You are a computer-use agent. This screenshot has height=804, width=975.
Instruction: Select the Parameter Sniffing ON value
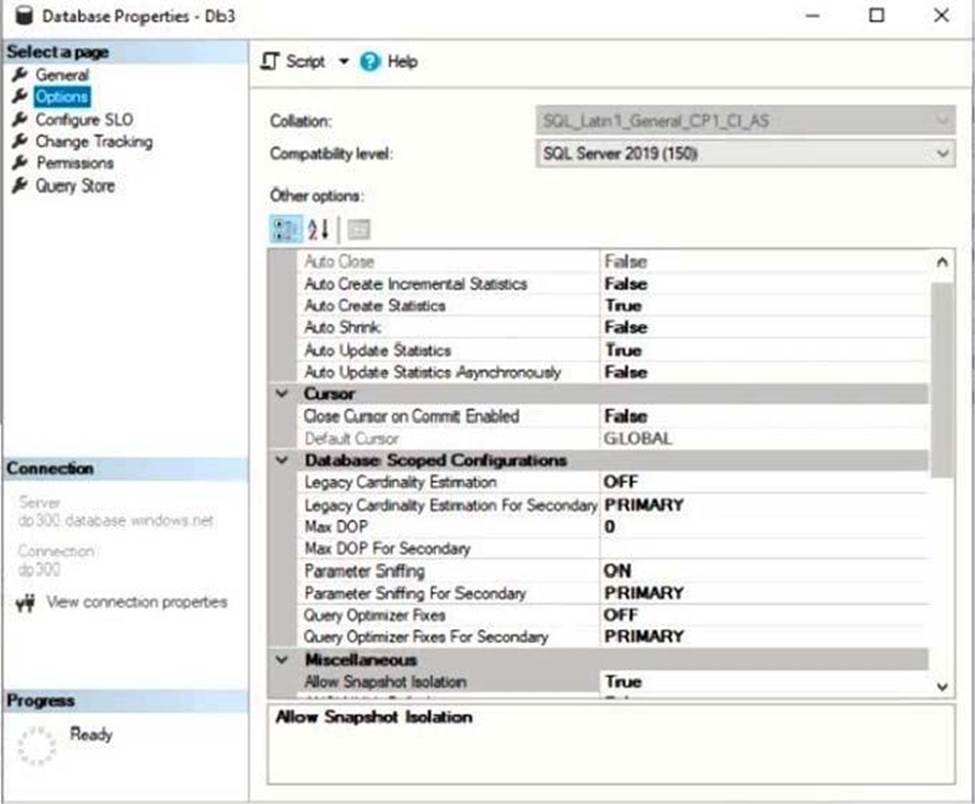pyautogui.click(x=618, y=571)
